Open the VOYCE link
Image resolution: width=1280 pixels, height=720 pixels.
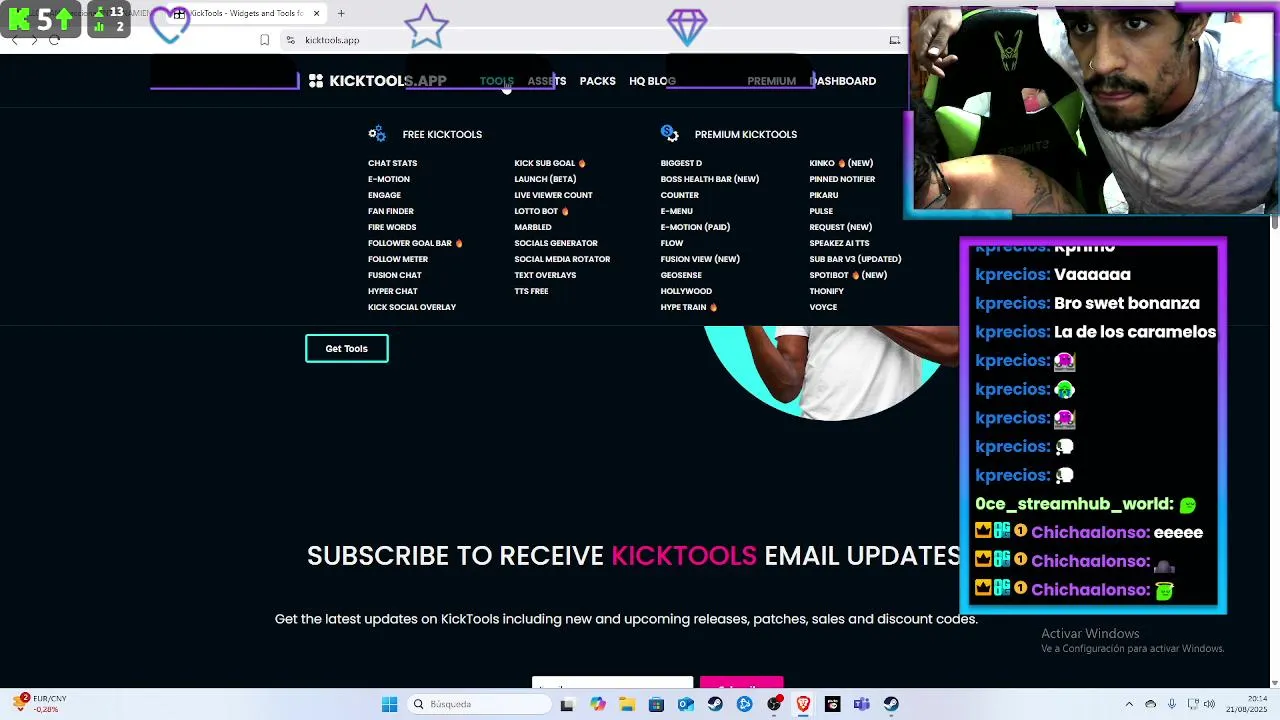point(823,307)
